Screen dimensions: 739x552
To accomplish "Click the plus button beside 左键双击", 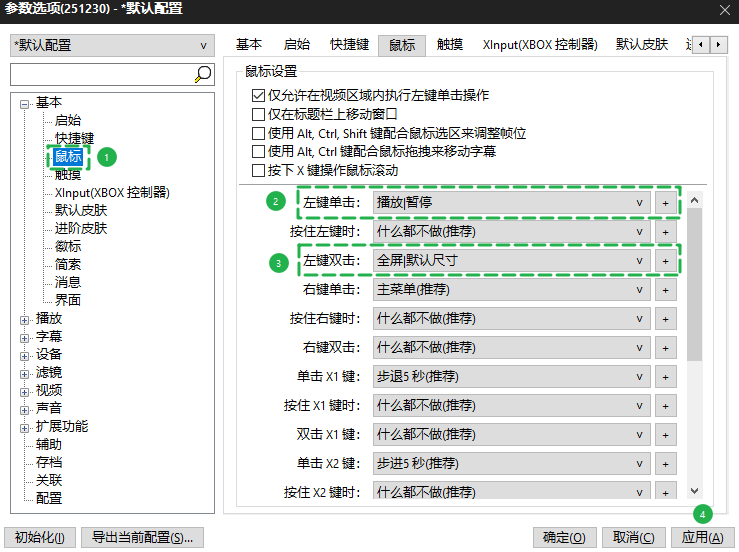I will [666, 260].
